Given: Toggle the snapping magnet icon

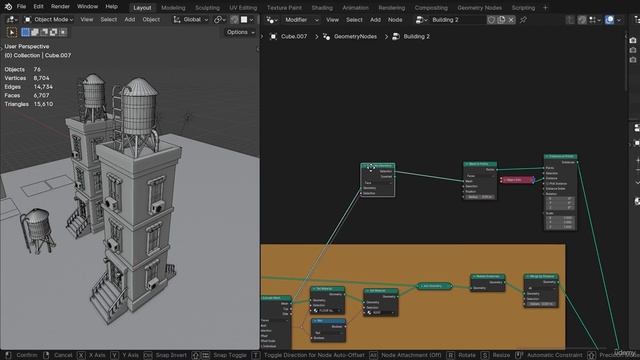Looking at the screenshot, I should [x=234, y=20].
